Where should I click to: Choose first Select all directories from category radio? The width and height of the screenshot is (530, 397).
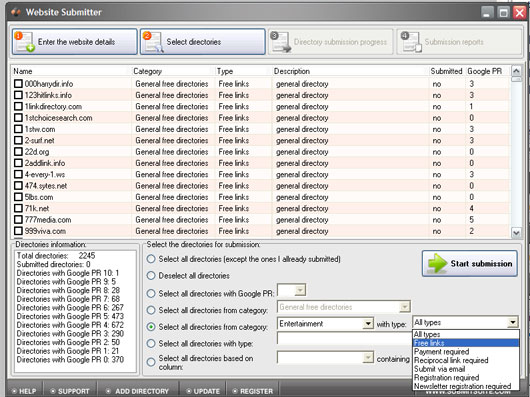(x=151, y=310)
